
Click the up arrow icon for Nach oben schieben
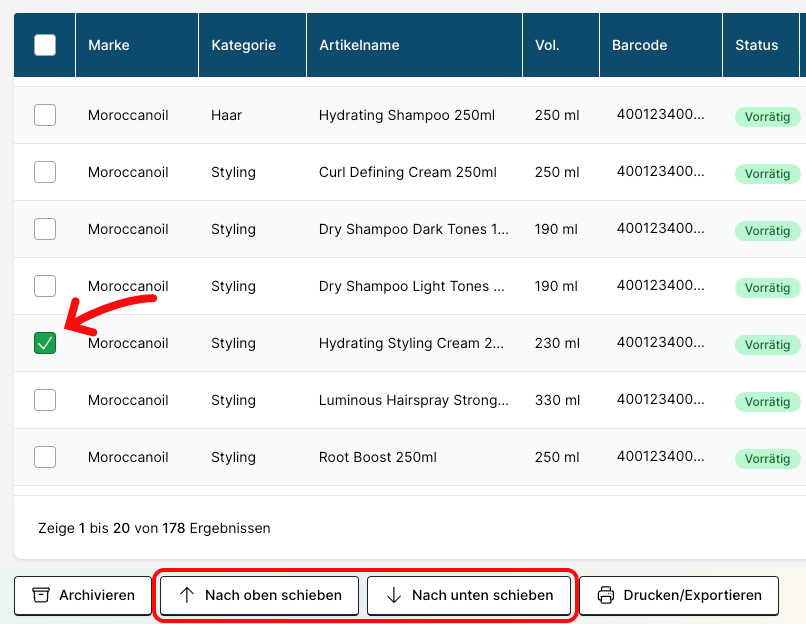click(187, 595)
